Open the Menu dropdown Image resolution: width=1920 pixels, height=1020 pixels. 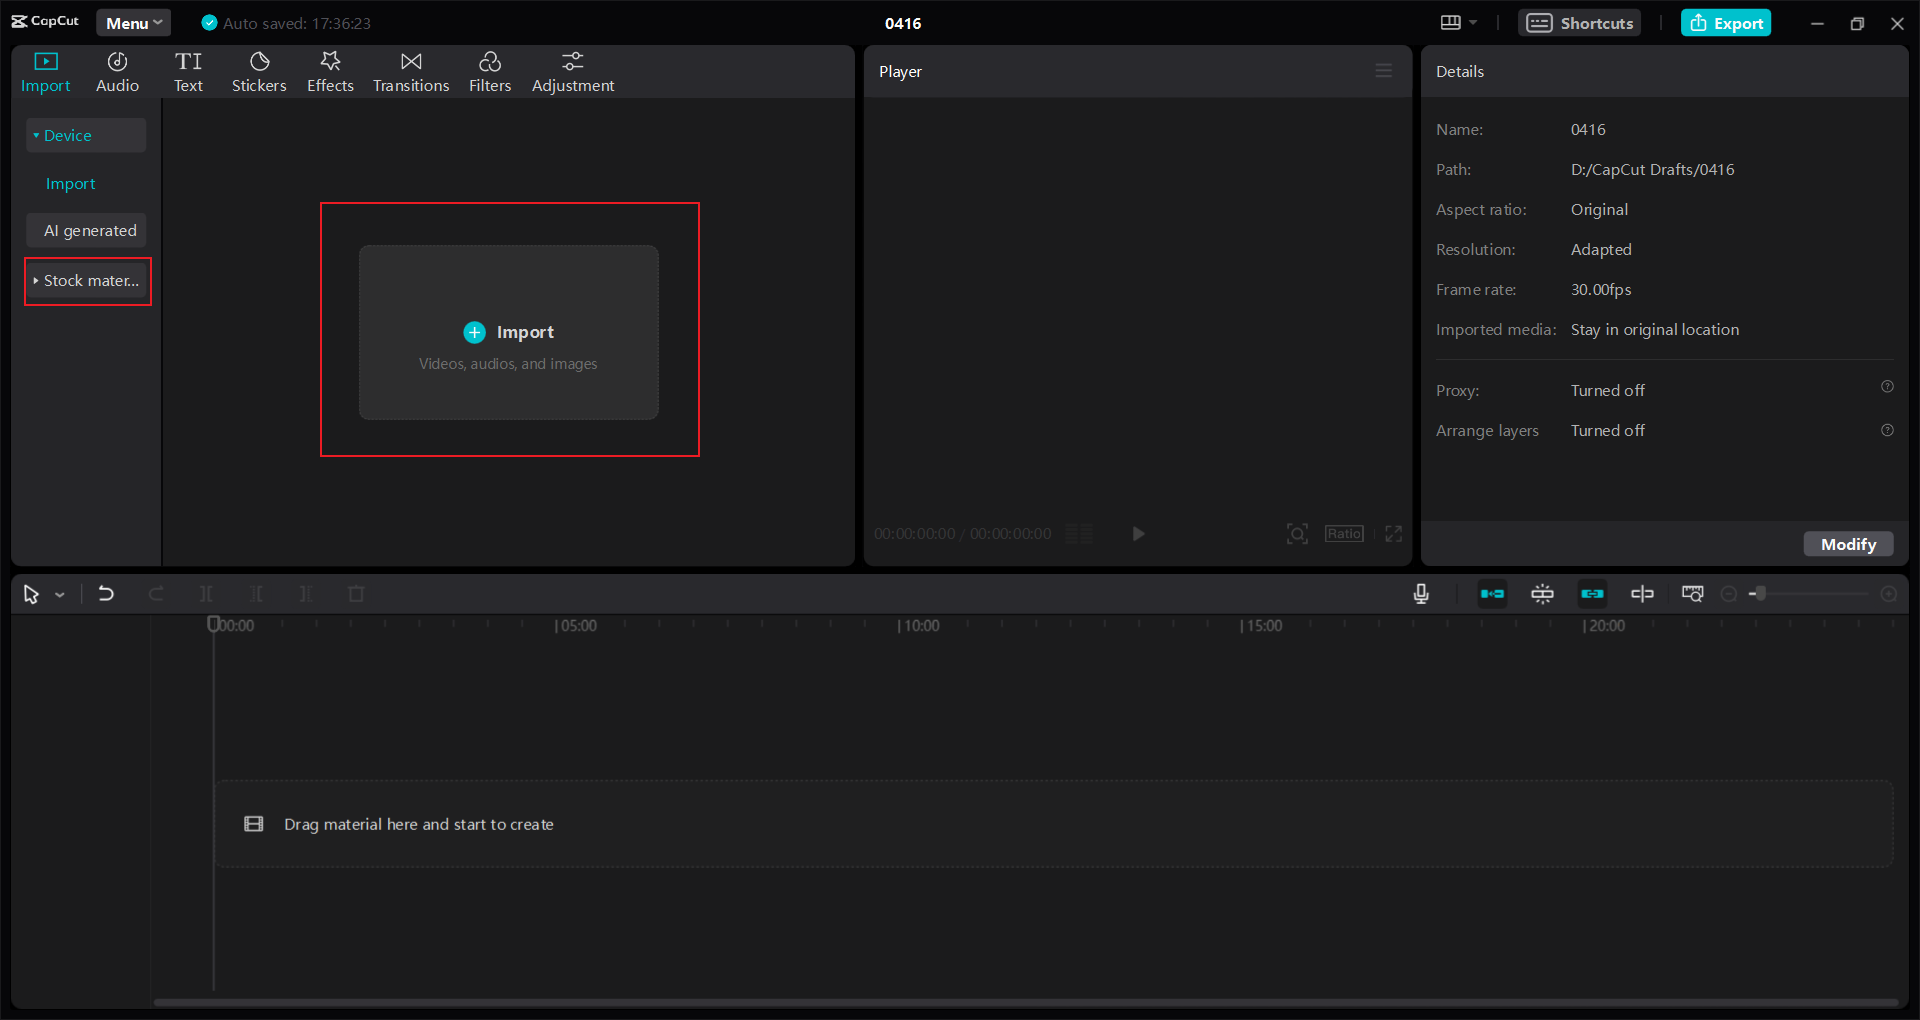(133, 22)
